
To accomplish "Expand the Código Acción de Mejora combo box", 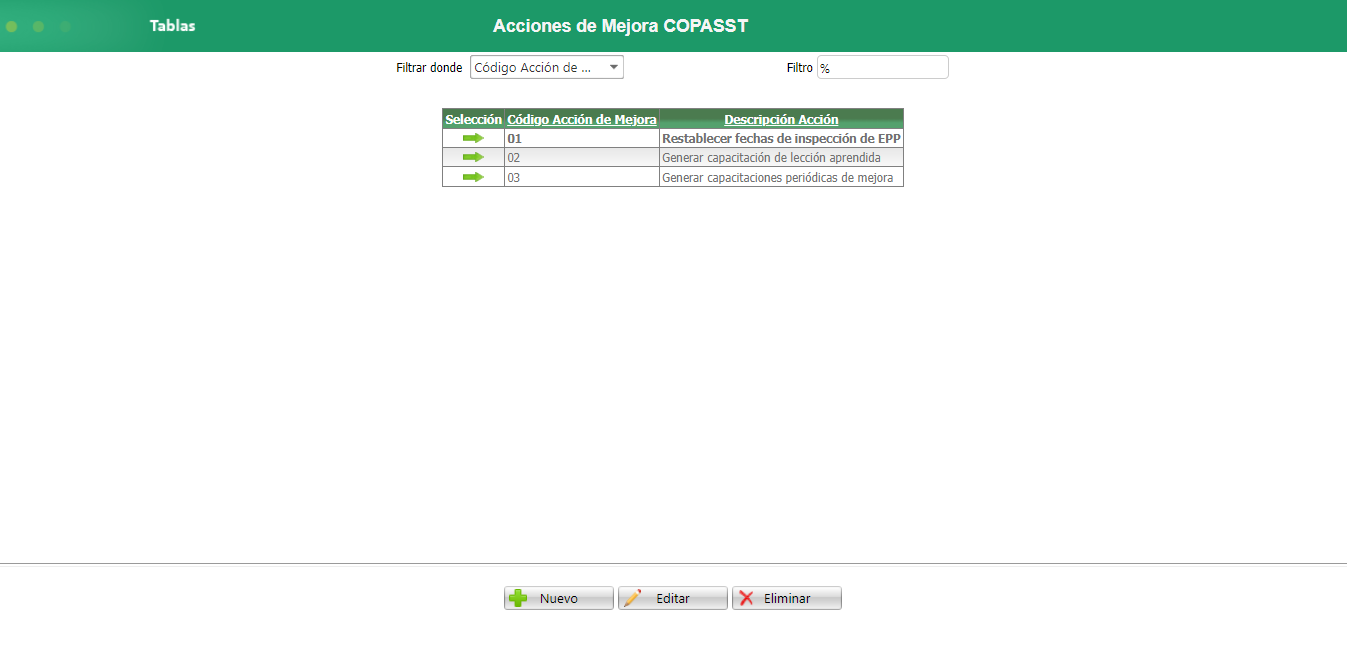I will (x=614, y=67).
